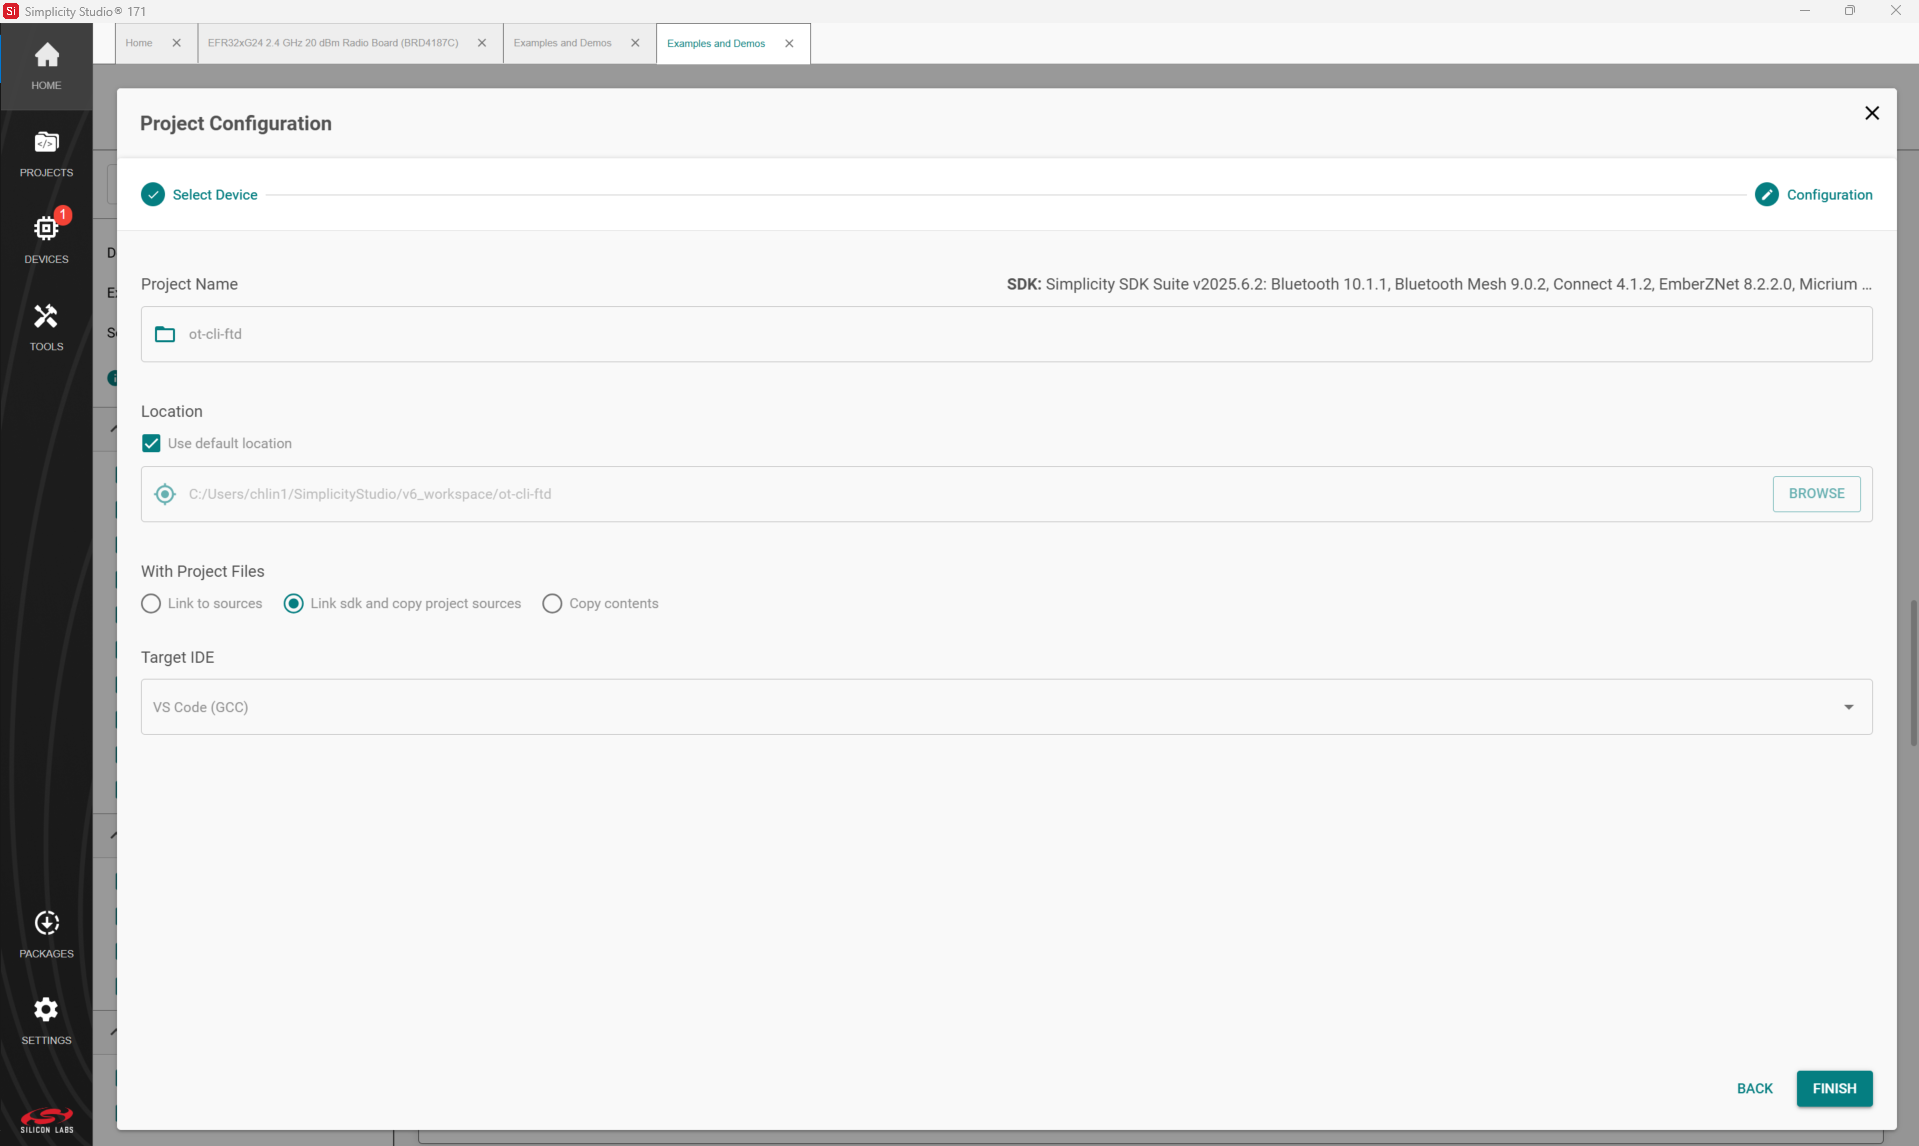Open the Home sidebar icon
The width and height of the screenshot is (1919, 1146).
[x=46, y=66]
